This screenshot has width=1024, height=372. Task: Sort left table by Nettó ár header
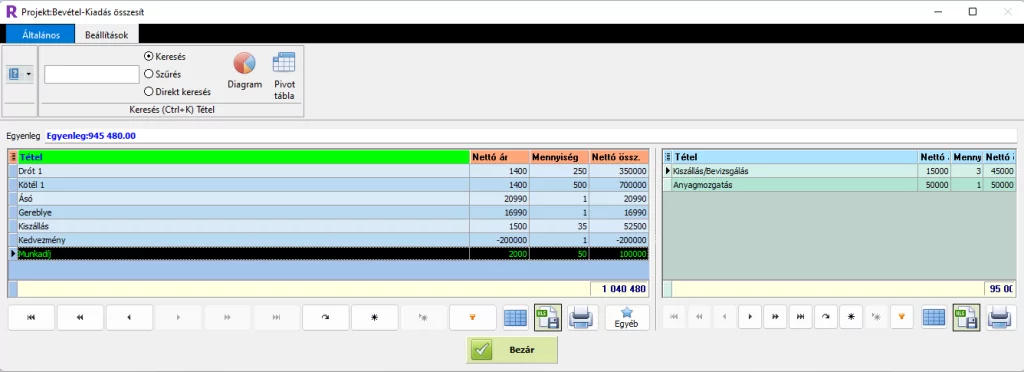click(499, 157)
